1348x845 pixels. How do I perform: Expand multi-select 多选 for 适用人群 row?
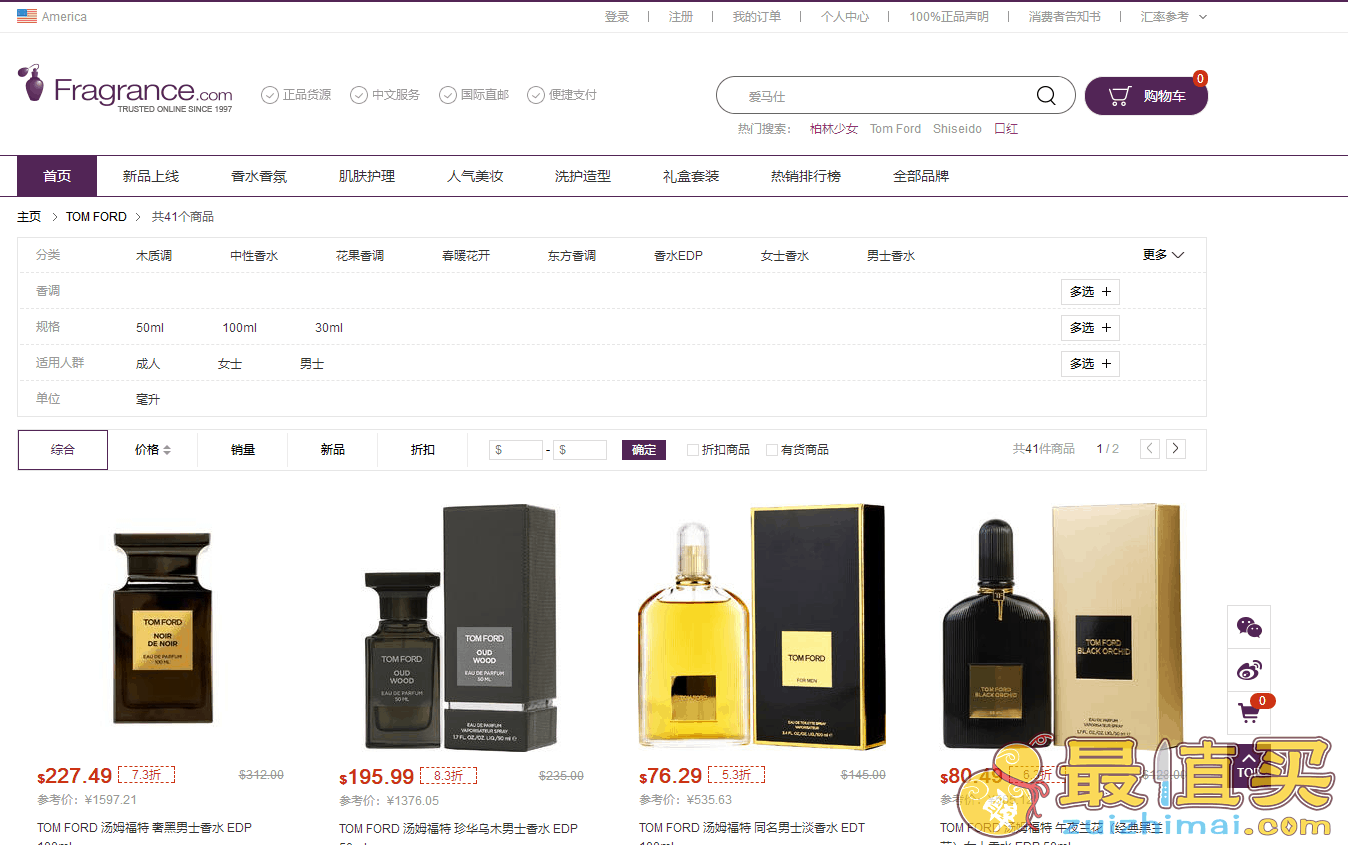click(x=1090, y=364)
